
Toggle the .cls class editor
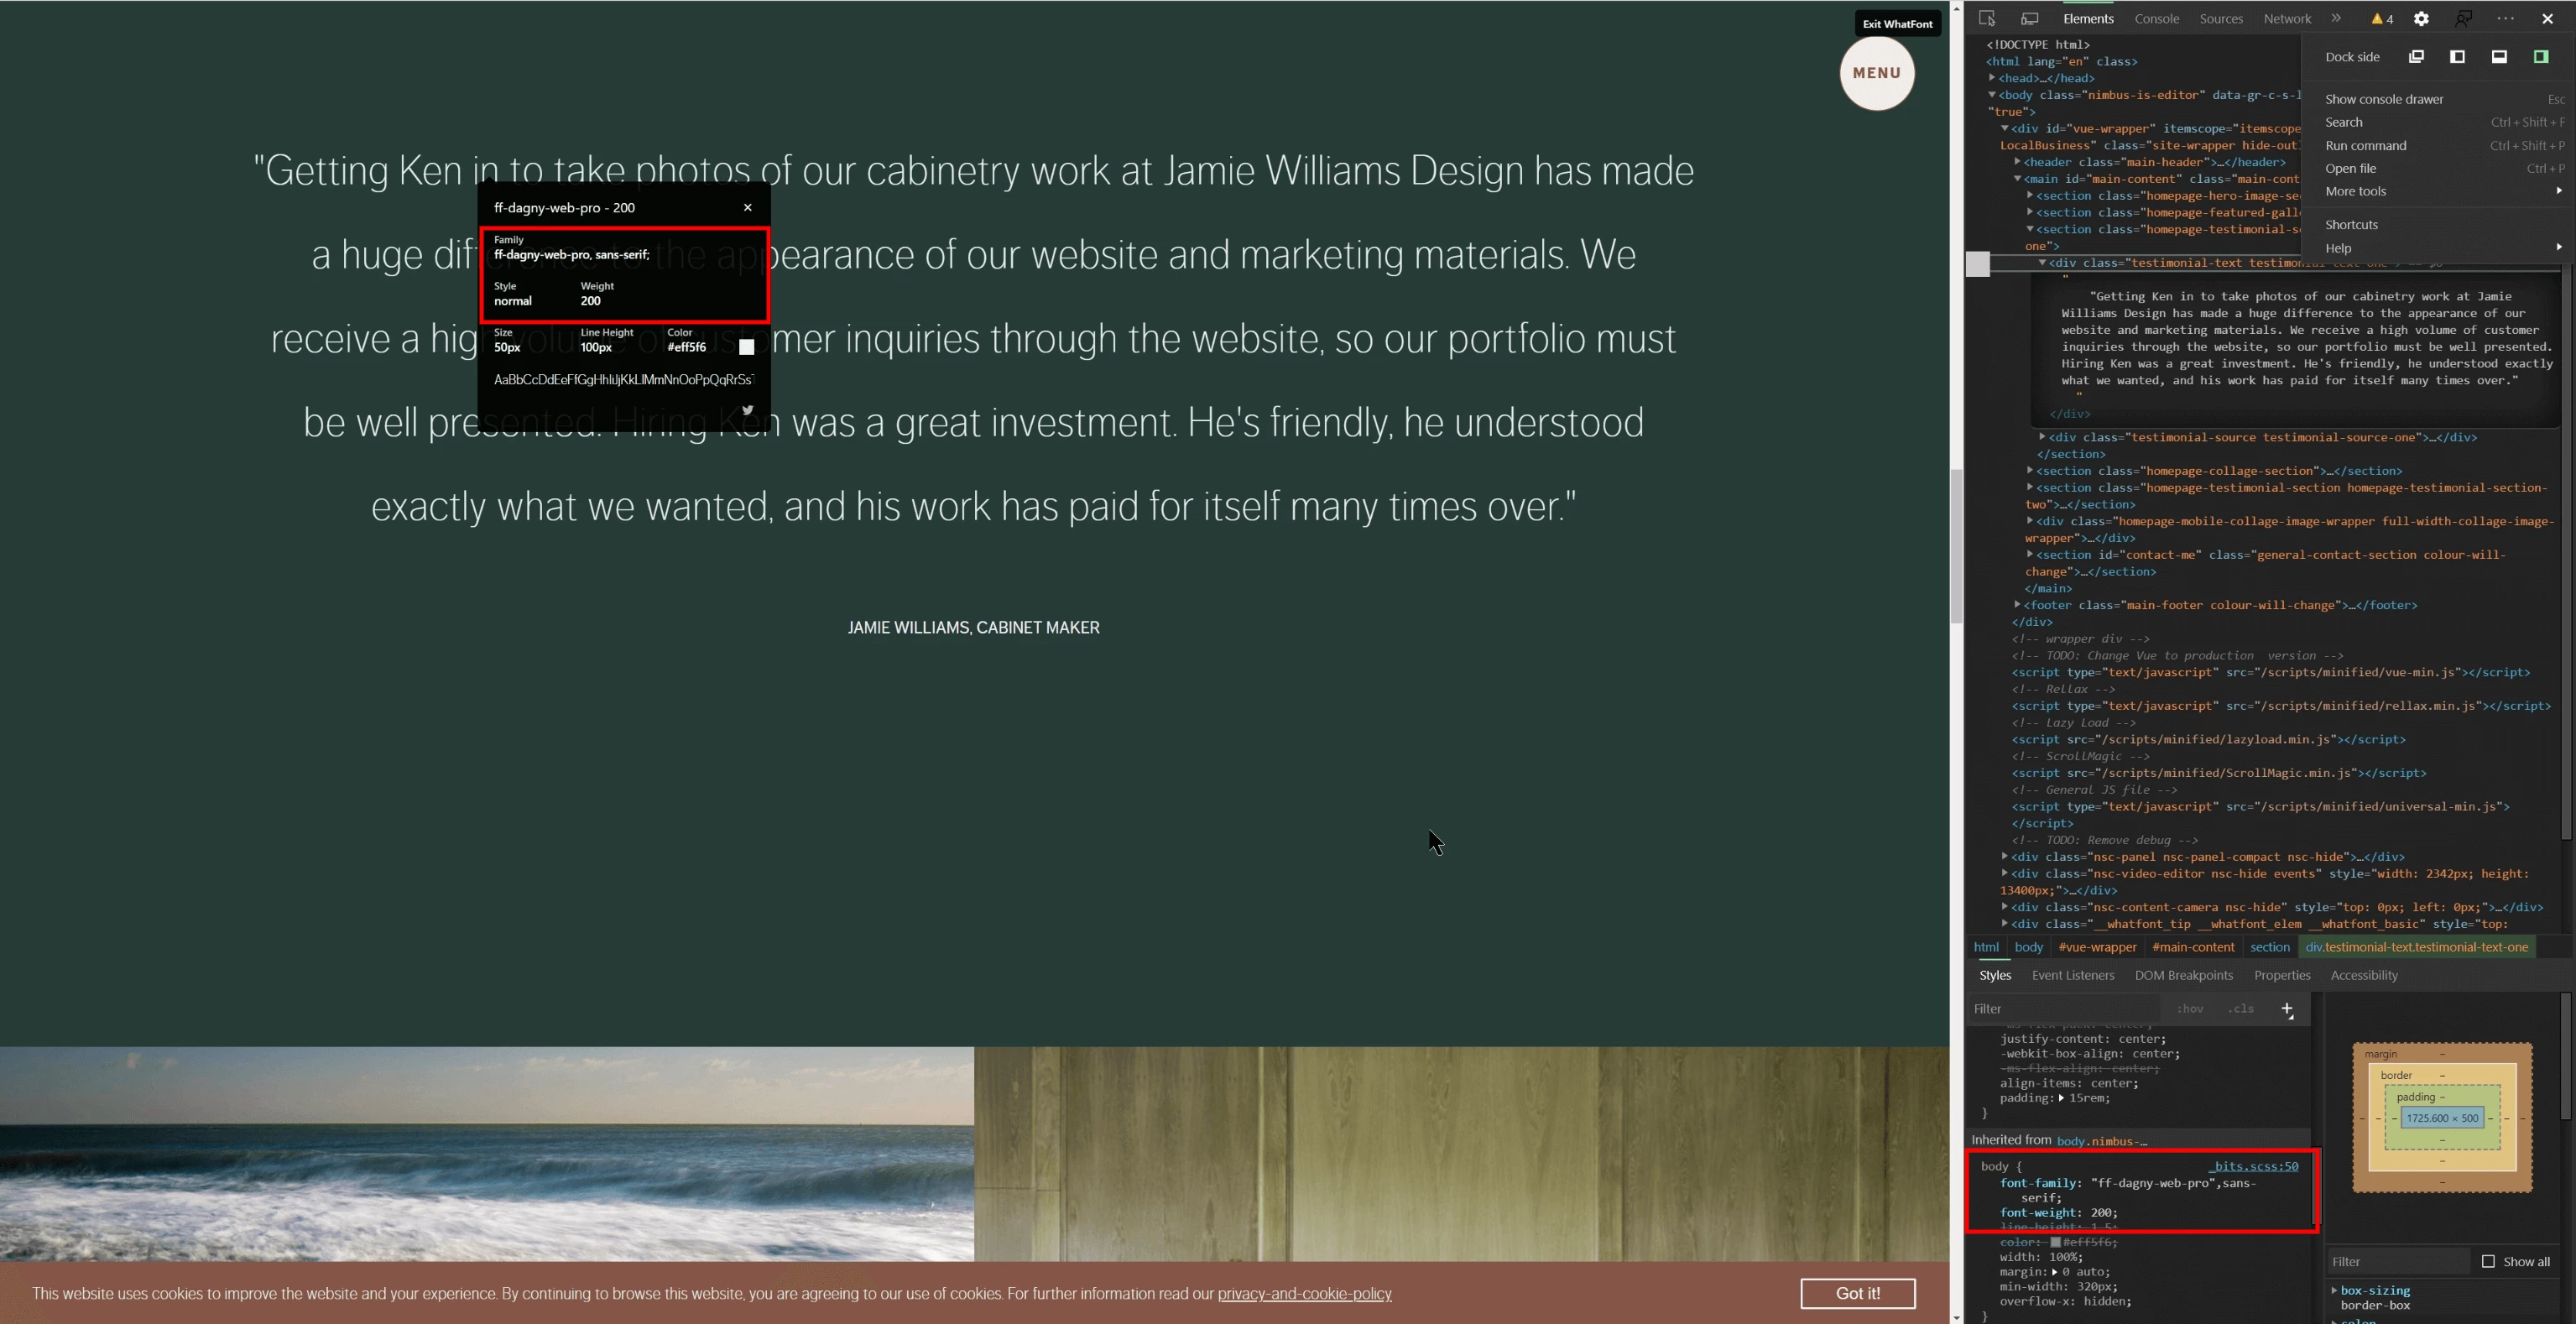click(2241, 1008)
